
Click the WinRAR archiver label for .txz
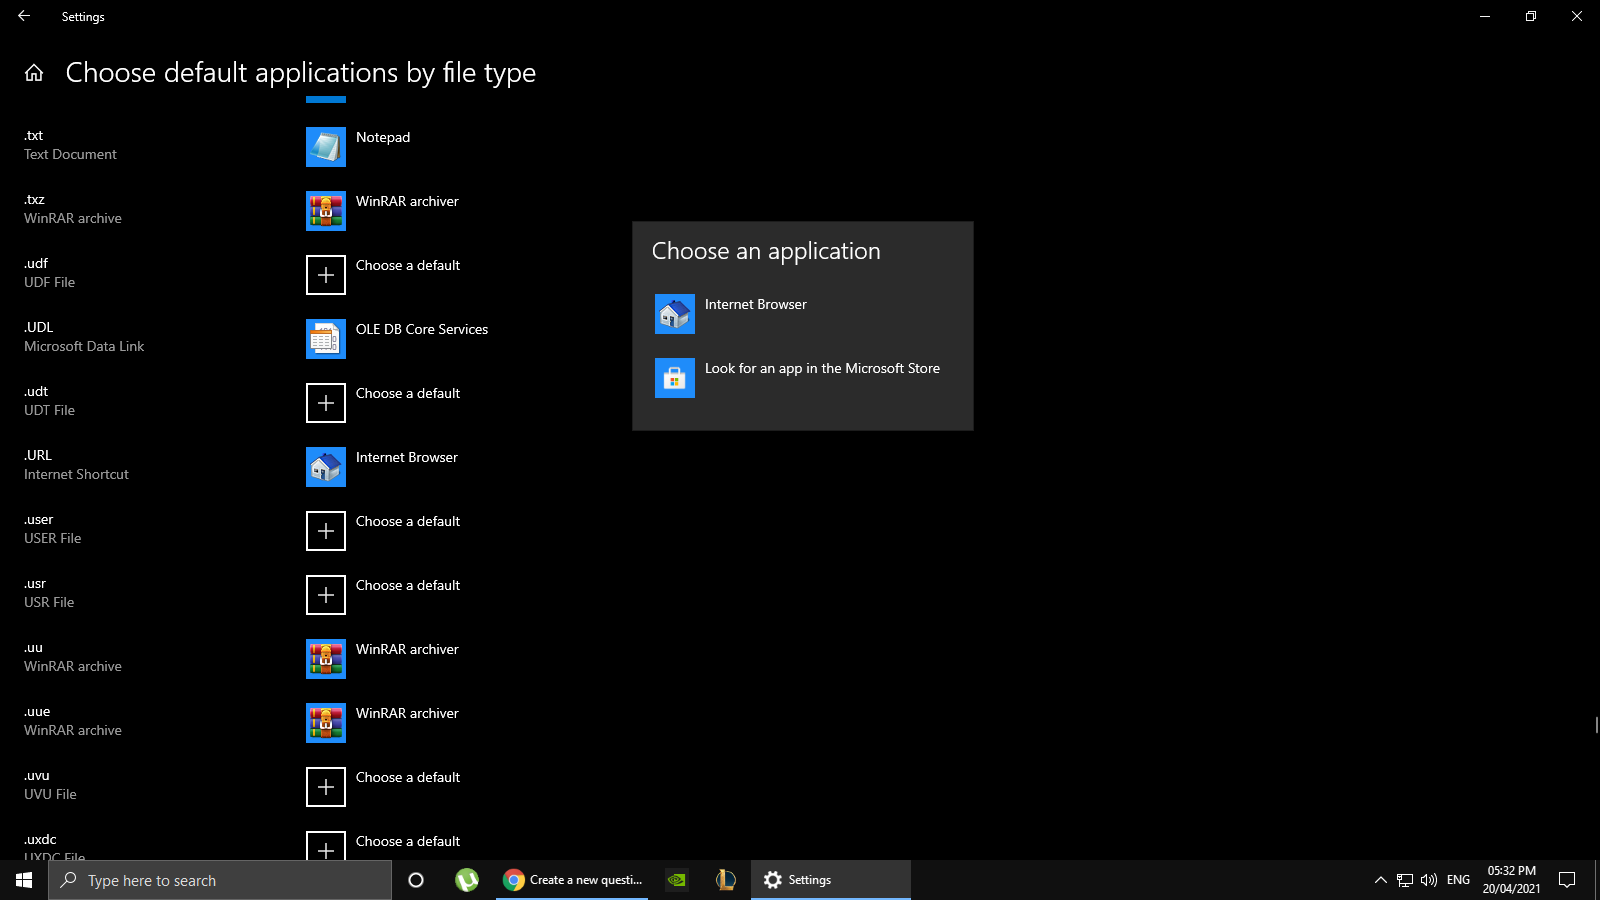407,201
